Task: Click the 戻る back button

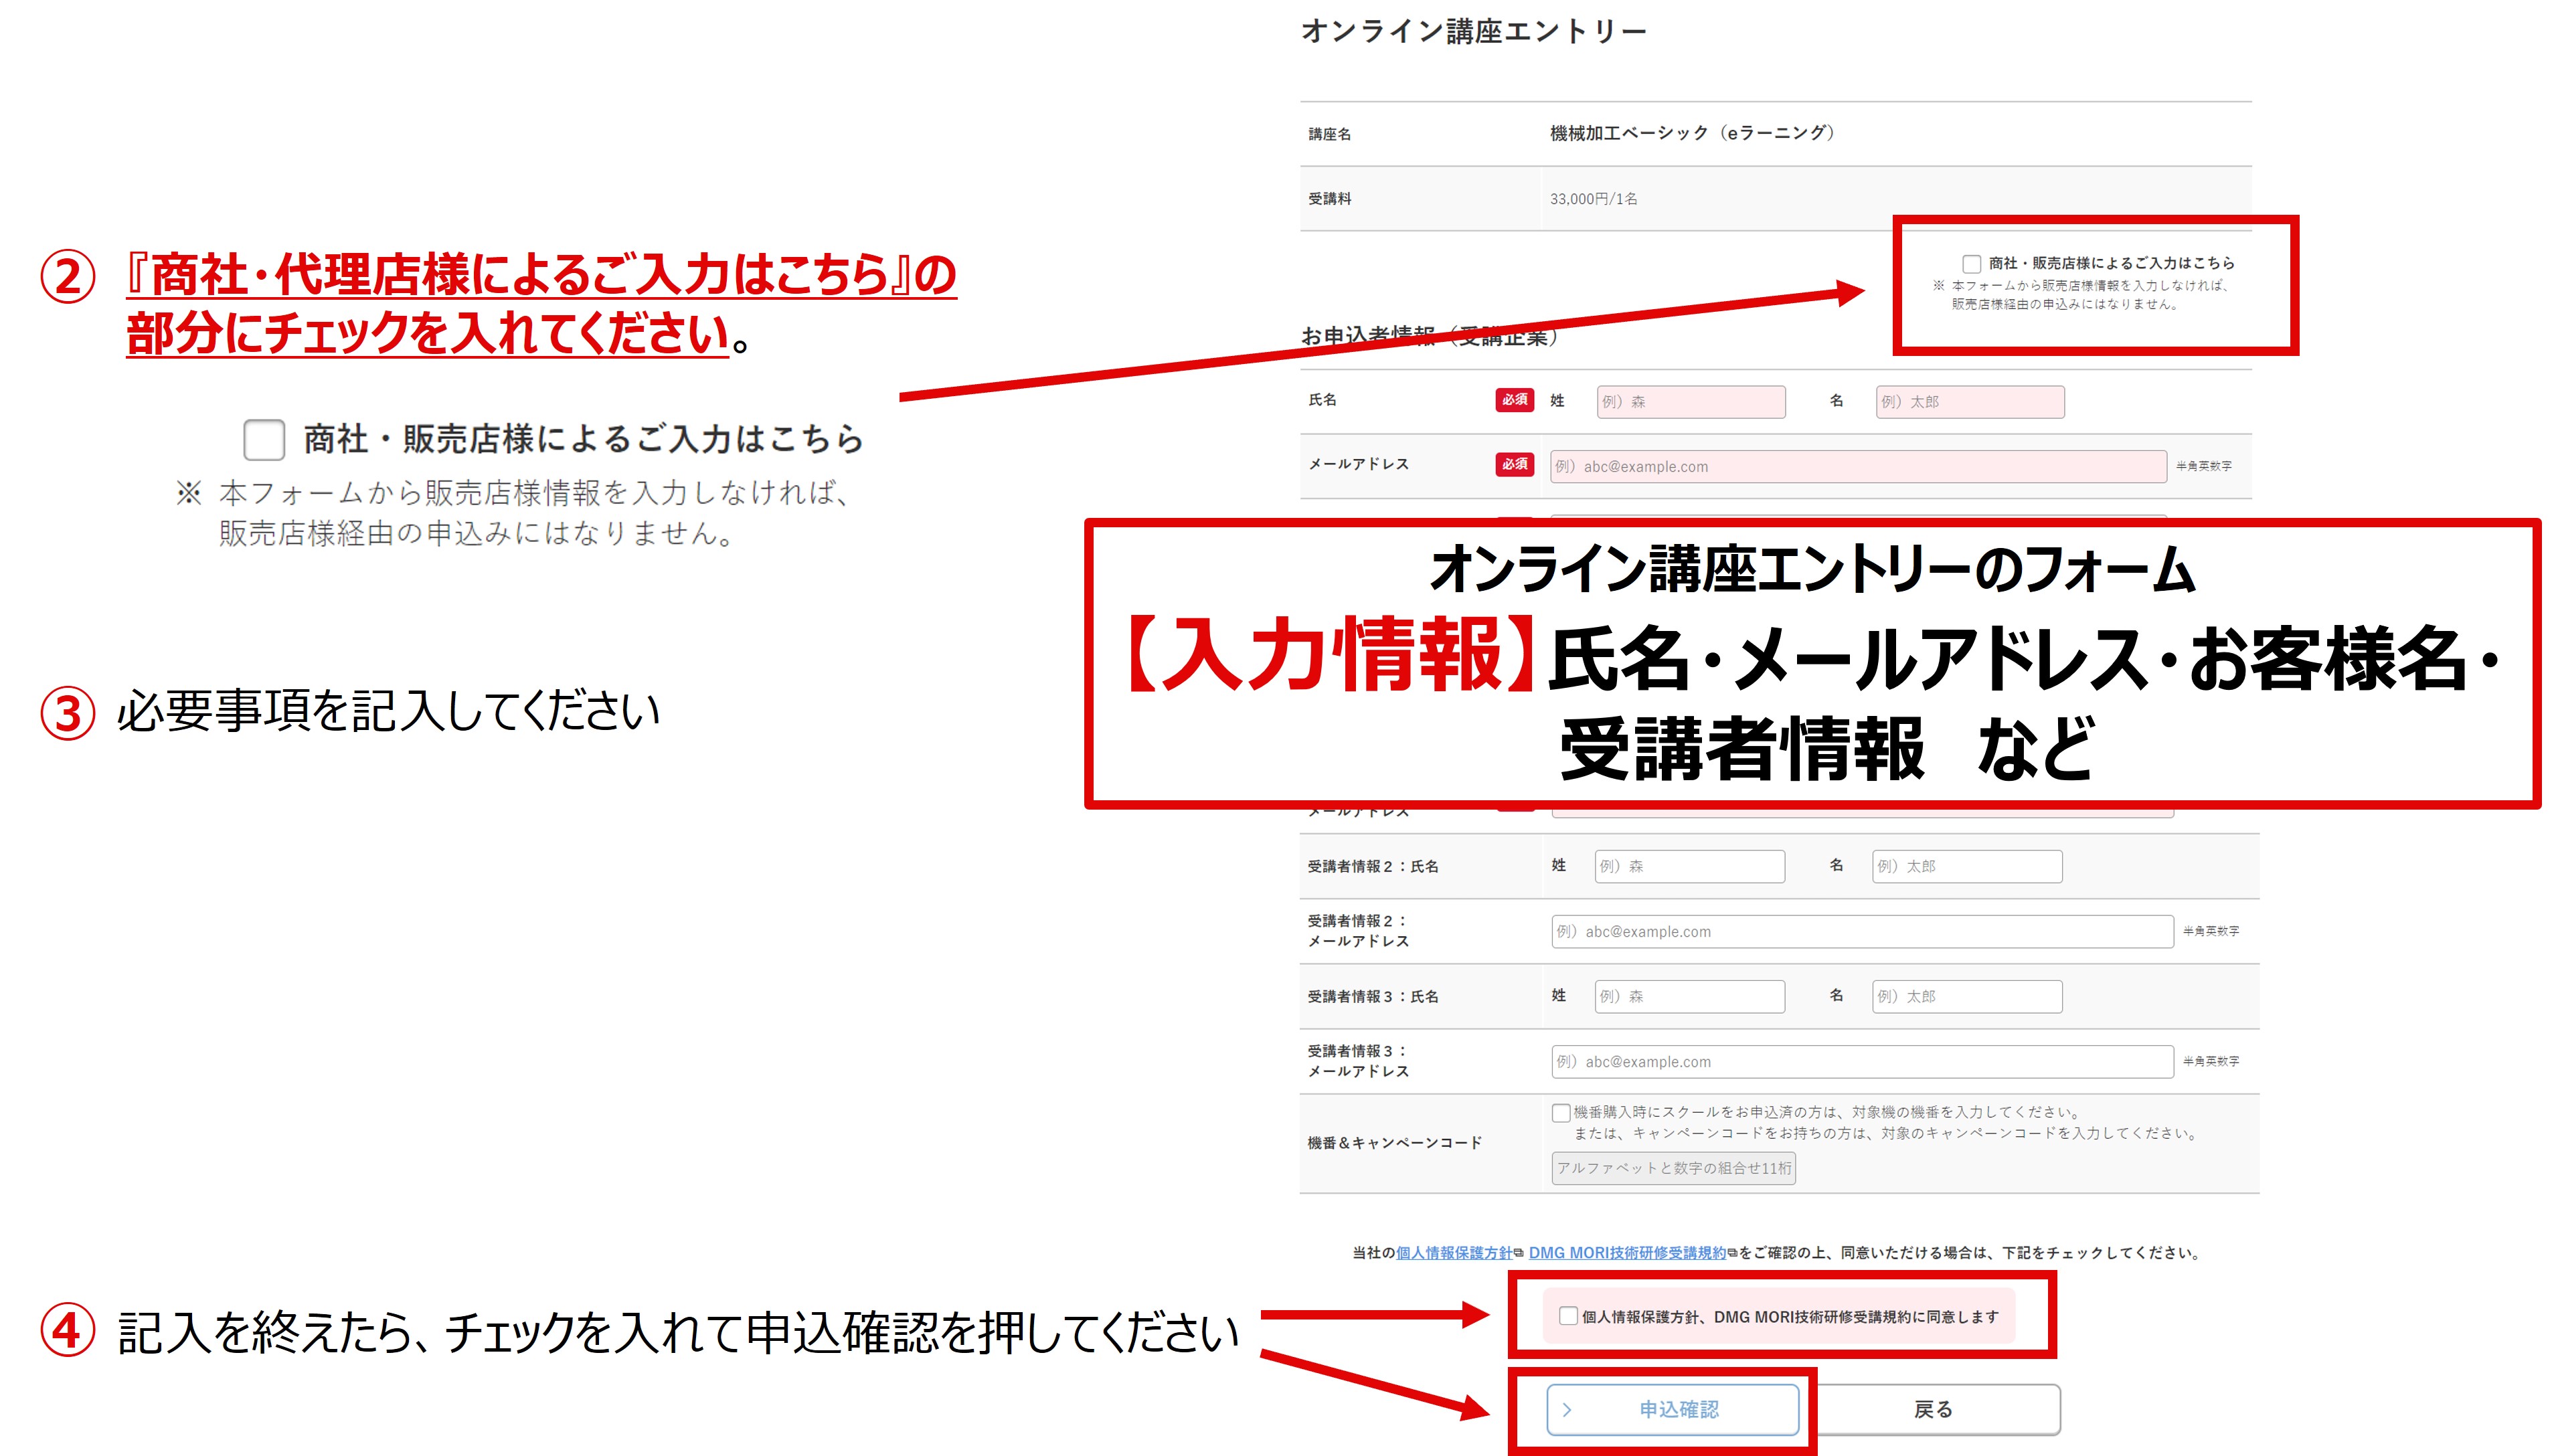Action: 1933,1409
